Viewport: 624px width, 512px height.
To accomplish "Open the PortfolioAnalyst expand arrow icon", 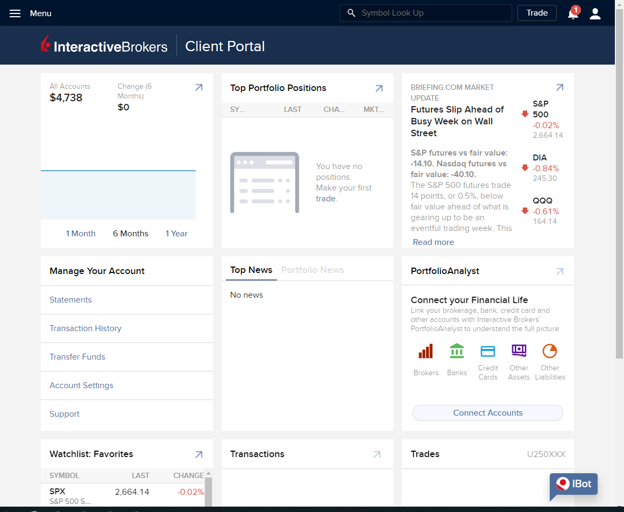I will pos(560,271).
